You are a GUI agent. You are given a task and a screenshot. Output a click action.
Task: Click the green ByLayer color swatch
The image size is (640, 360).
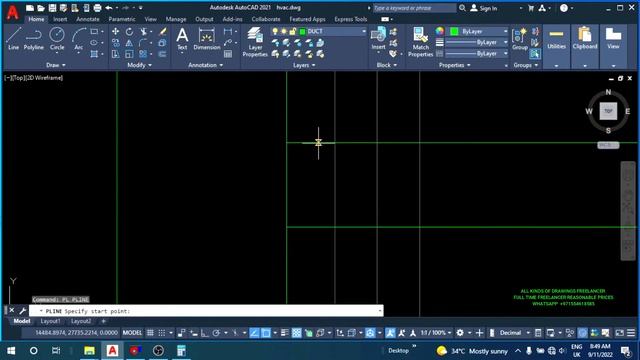tap(454, 31)
